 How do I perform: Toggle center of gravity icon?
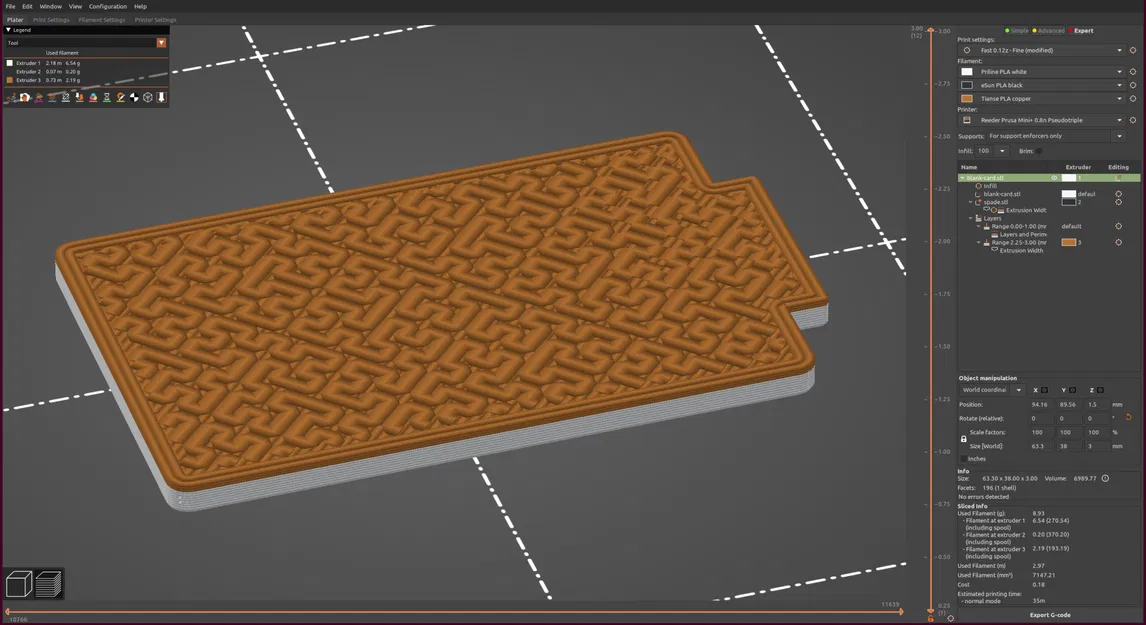tap(134, 97)
